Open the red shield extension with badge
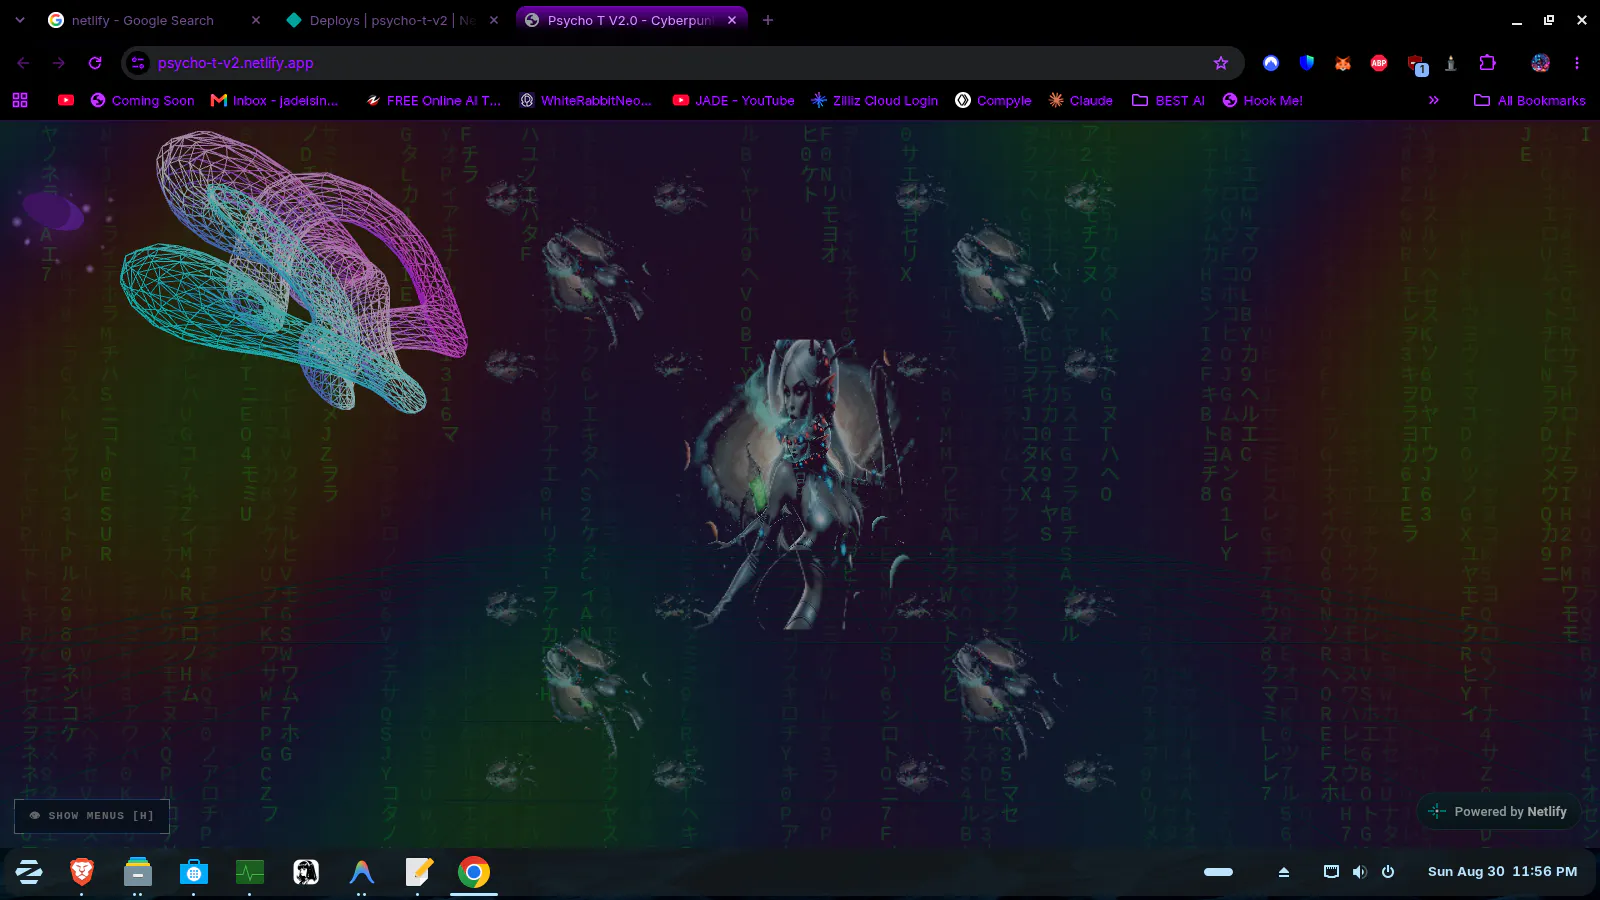 coord(1416,65)
